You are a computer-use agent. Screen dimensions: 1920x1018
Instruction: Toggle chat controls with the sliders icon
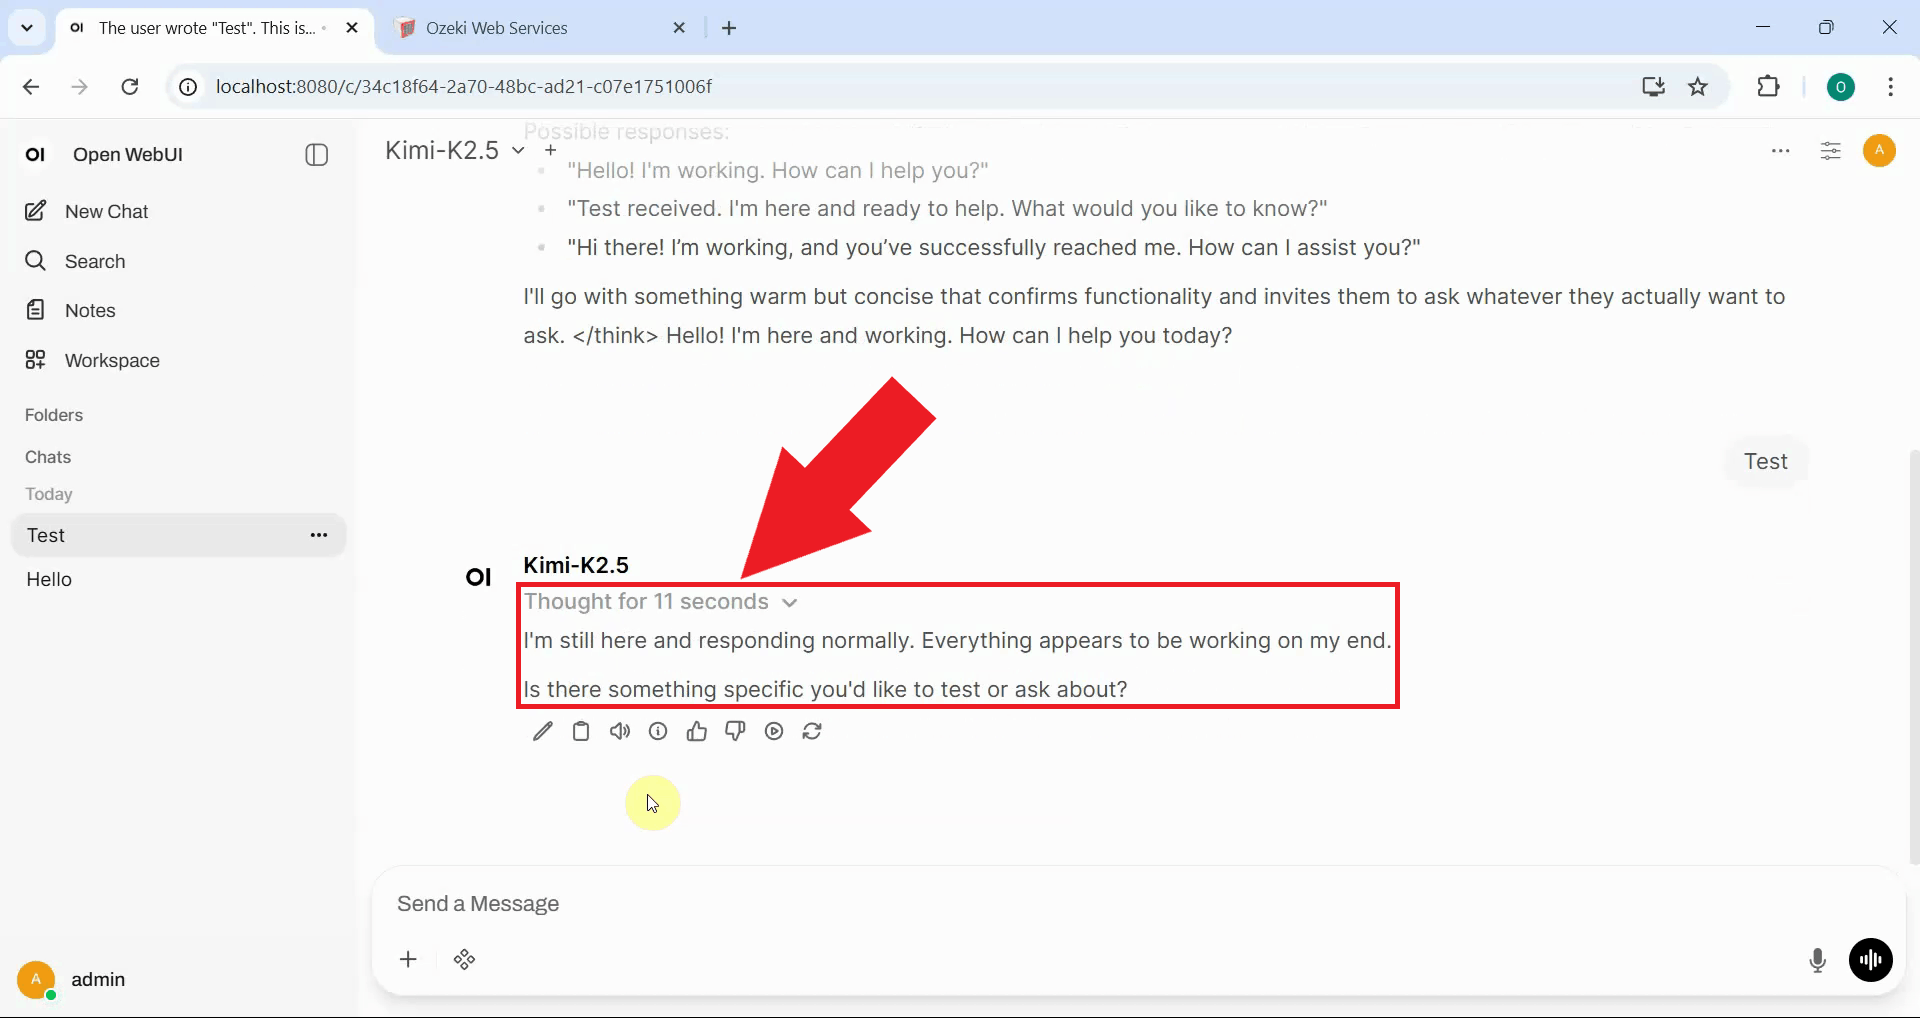point(1832,151)
